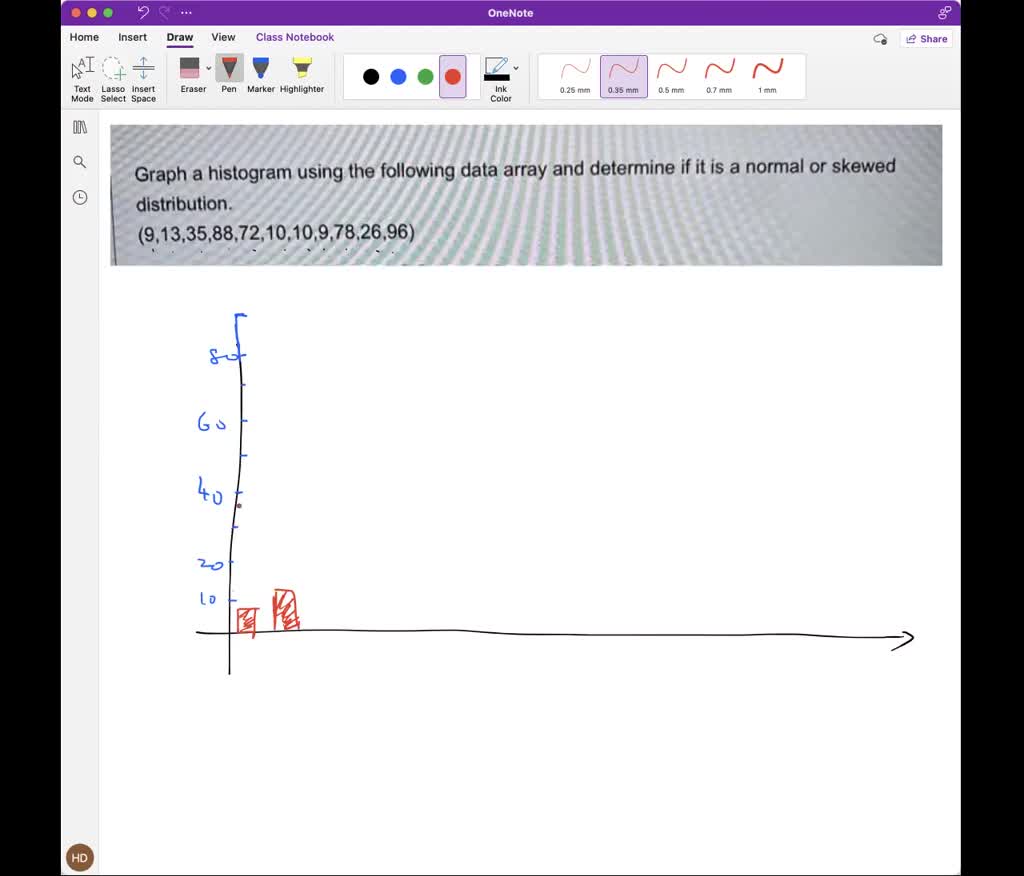Open the Insert tab

point(133,37)
